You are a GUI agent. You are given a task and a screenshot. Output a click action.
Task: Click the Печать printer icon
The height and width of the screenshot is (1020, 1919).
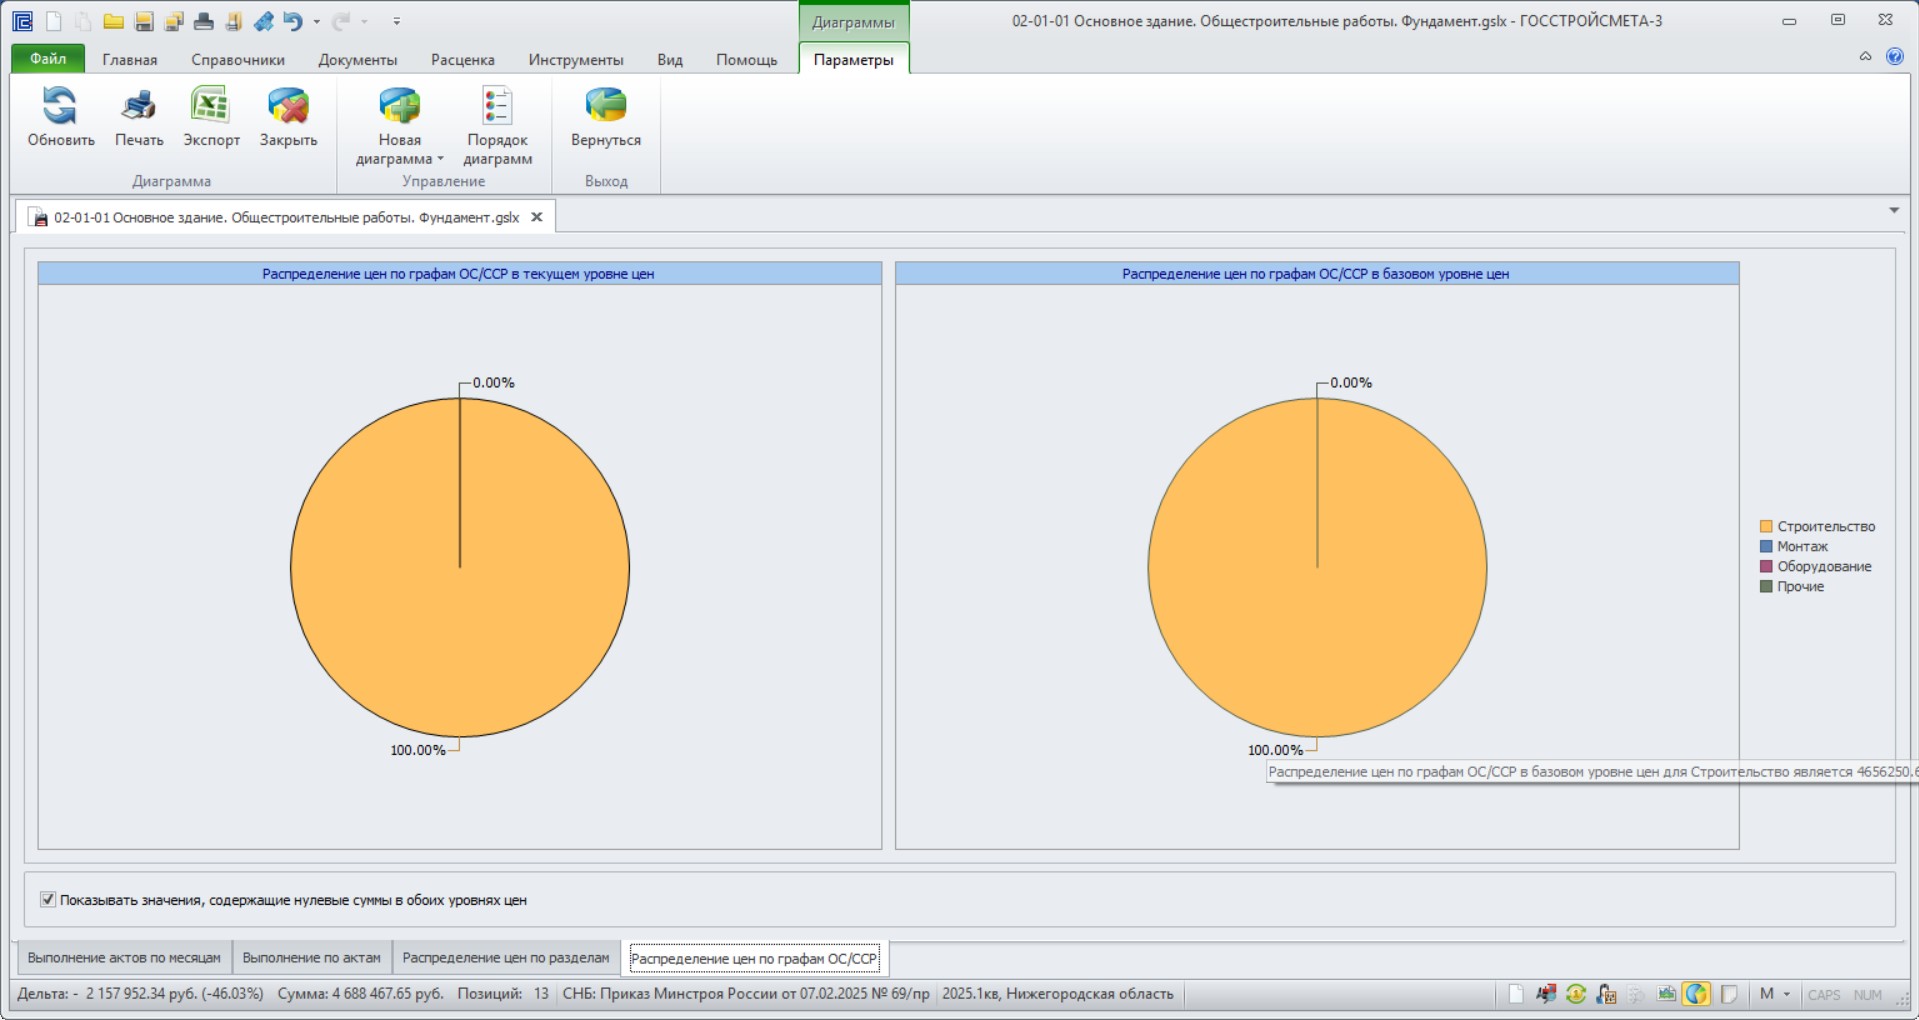click(x=138, y=106)
